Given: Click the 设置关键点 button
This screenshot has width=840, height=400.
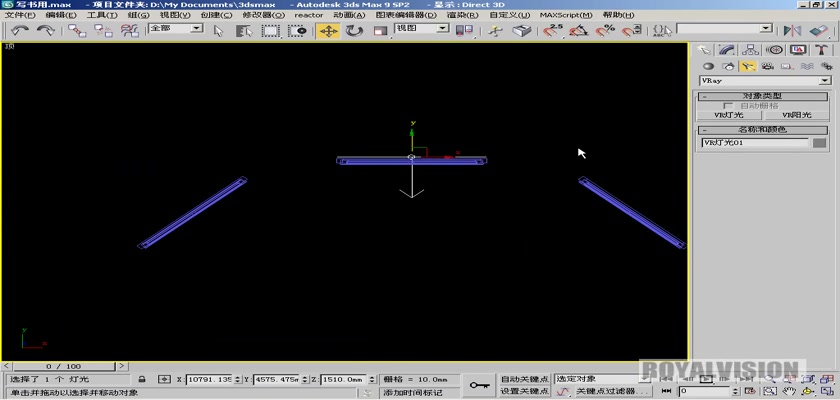Looking at the screenshot, I should click(x=524, y=391).
